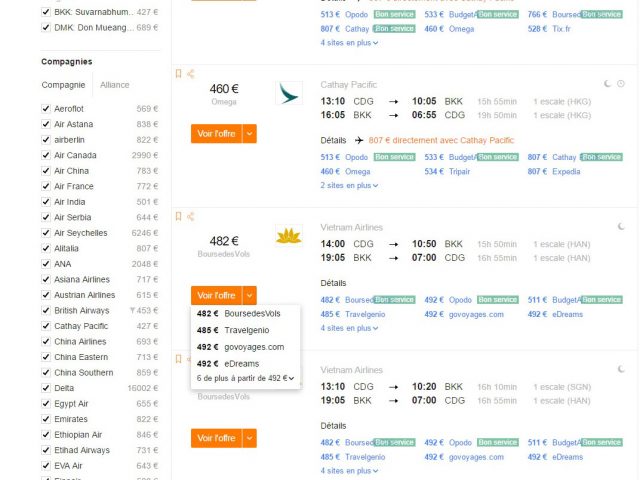
Task: Bookmark the Cathay Pacific 460 € flight
Action: (x=179, y=74)
